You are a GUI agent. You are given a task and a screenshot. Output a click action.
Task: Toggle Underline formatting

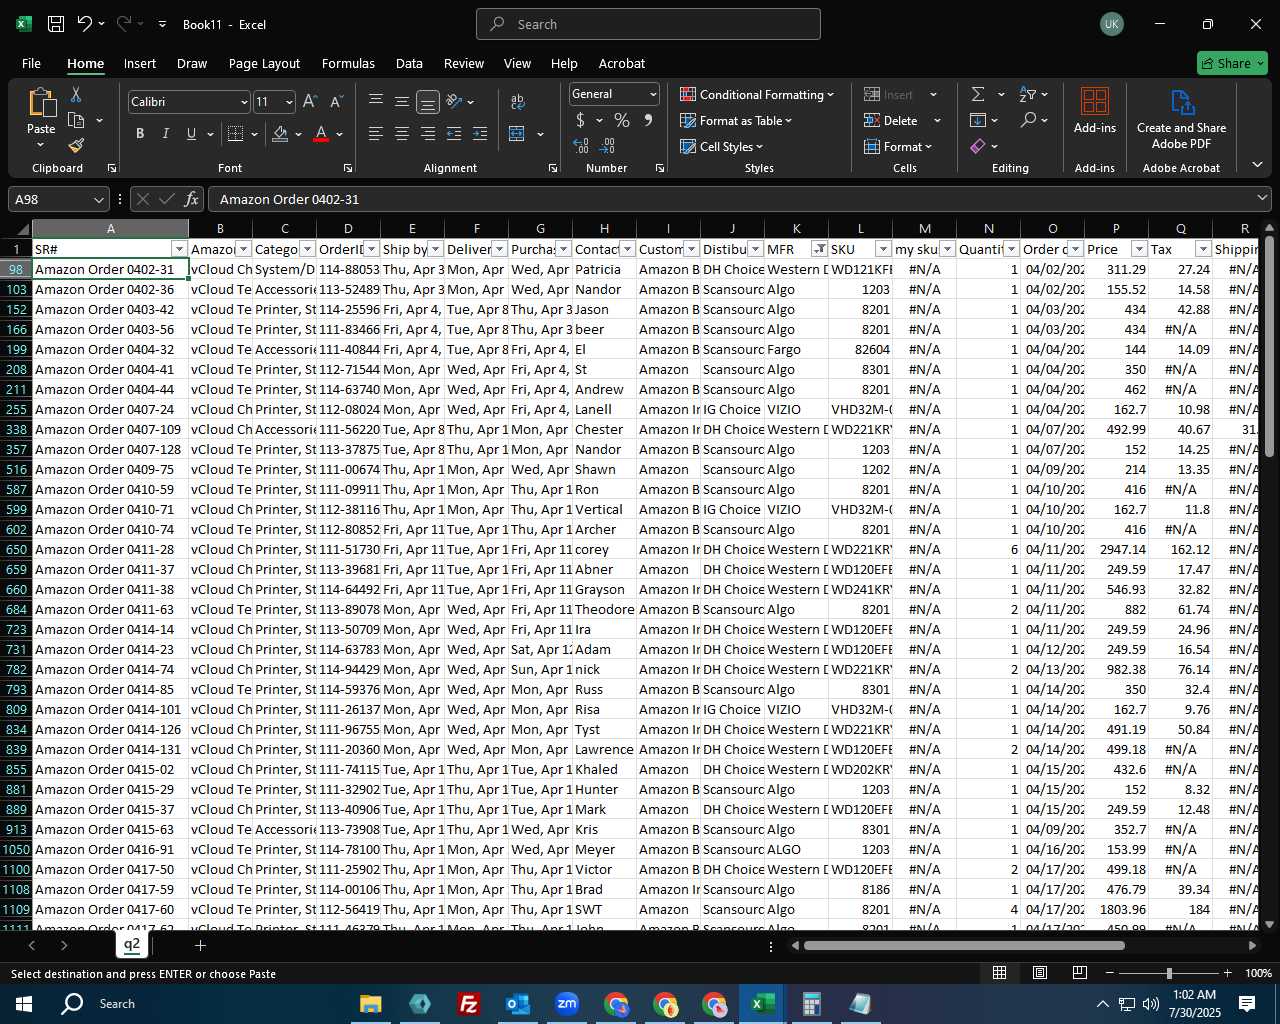coord(191,134)
